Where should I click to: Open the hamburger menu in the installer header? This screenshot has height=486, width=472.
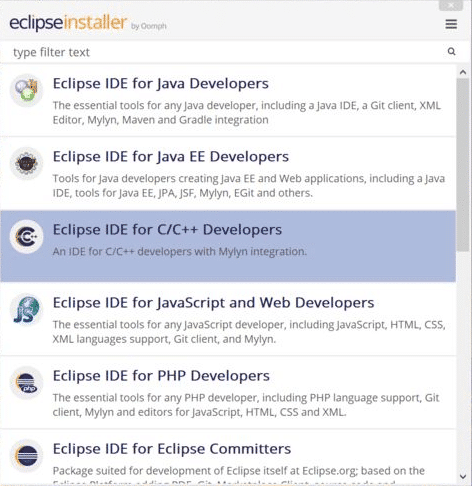click(451, 24)
